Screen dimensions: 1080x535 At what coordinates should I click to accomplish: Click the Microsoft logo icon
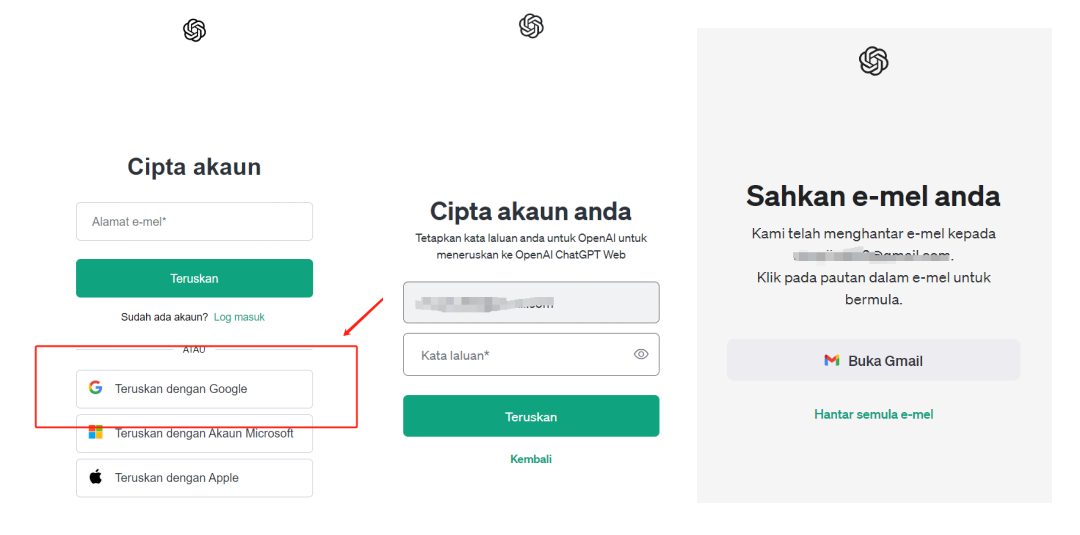pos(95,432)
